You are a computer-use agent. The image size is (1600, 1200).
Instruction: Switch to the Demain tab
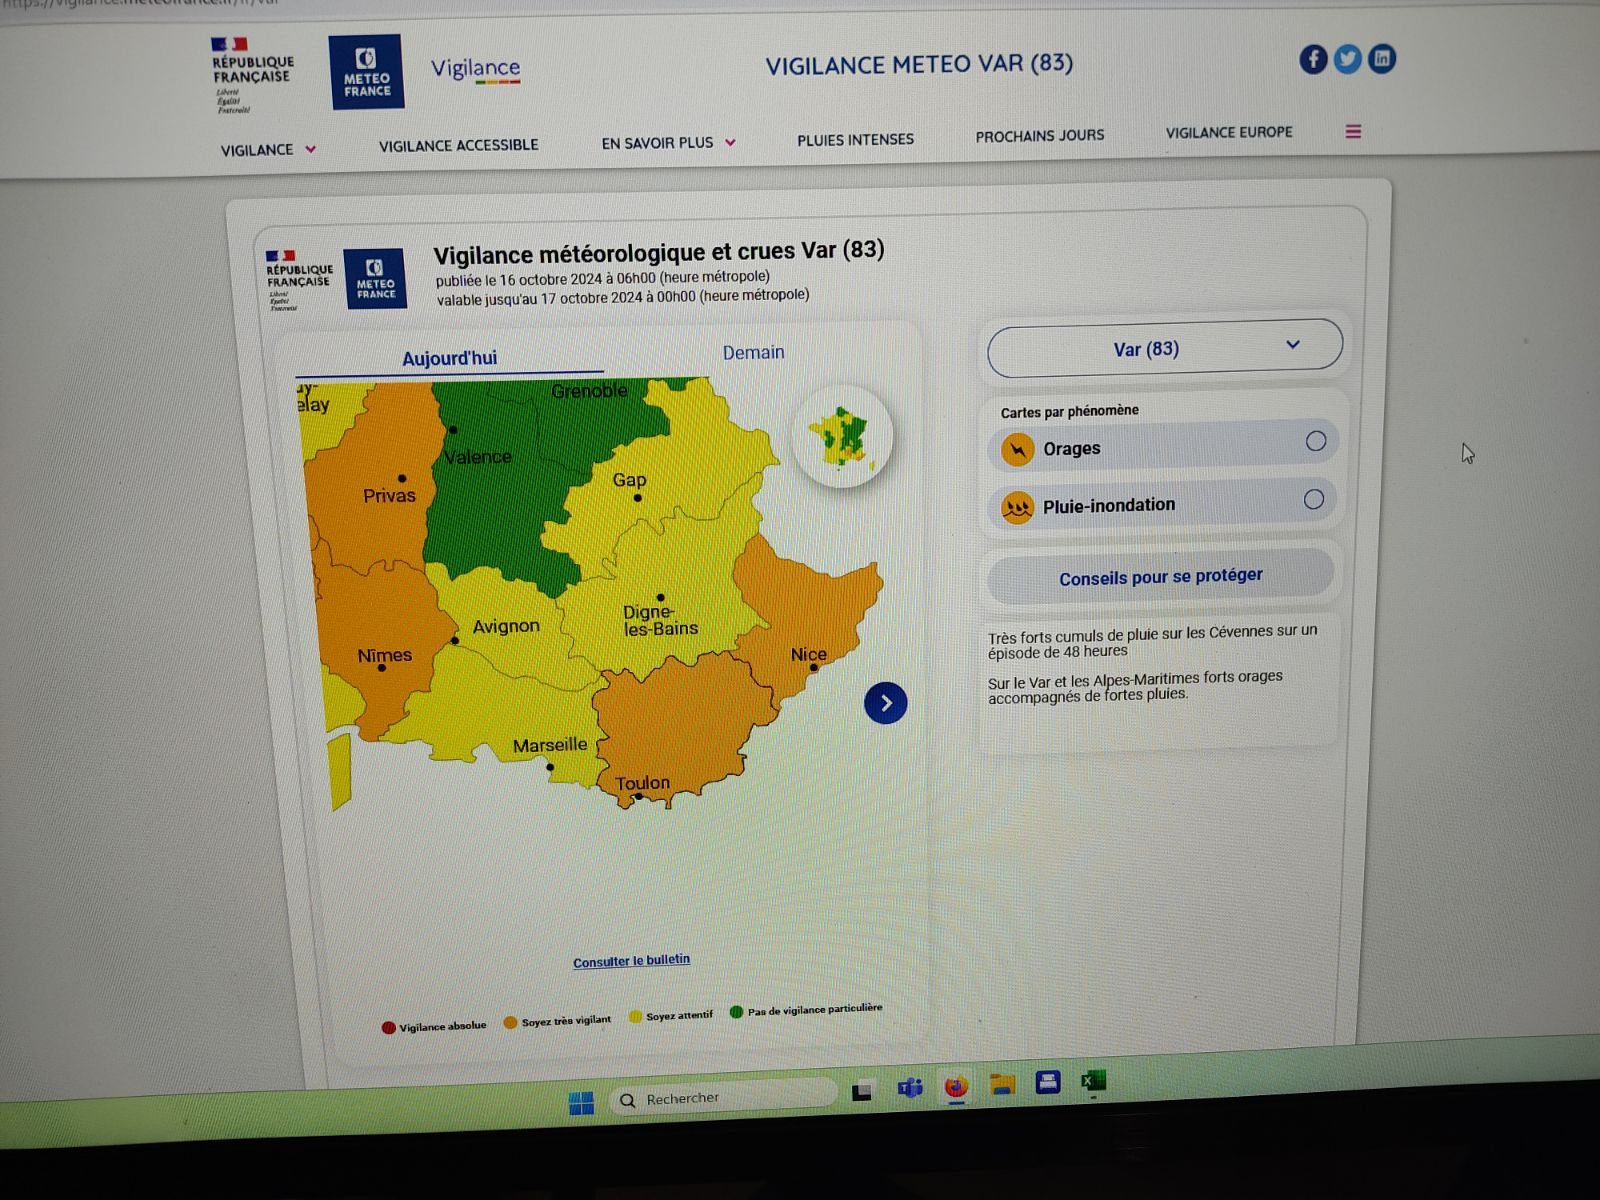tap(753, 353)
